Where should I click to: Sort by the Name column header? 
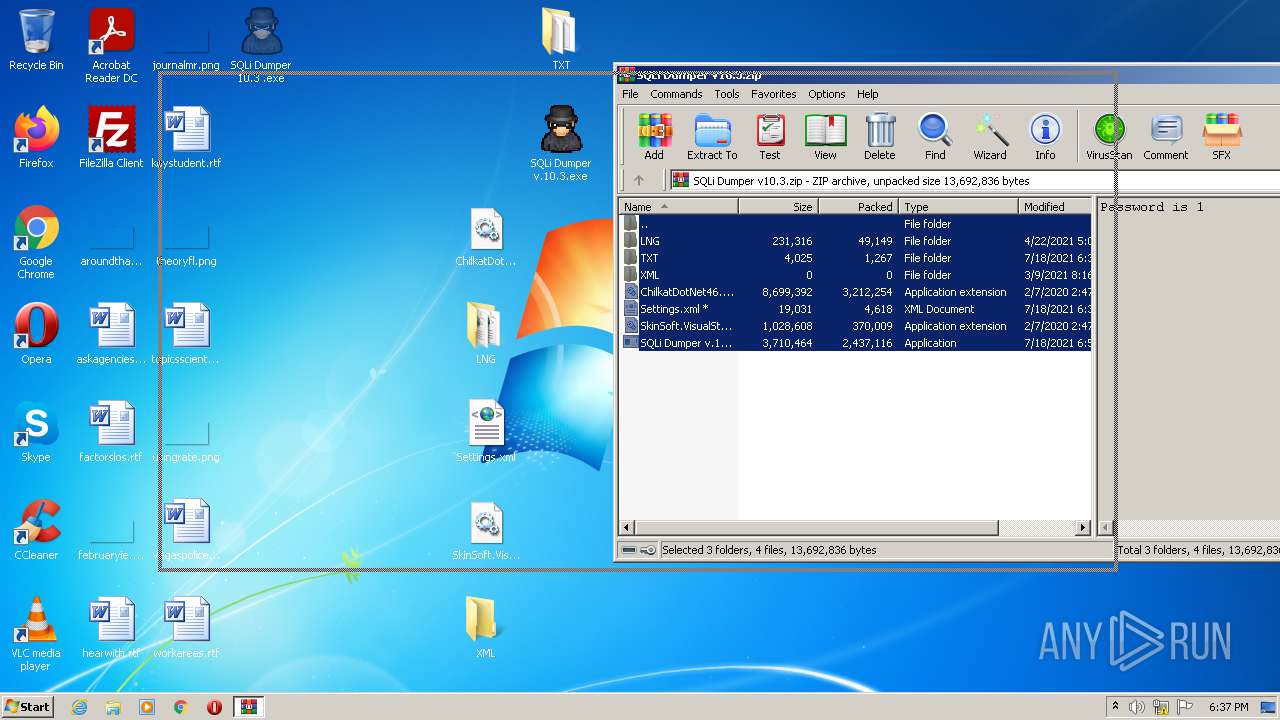tap(679, 207)
